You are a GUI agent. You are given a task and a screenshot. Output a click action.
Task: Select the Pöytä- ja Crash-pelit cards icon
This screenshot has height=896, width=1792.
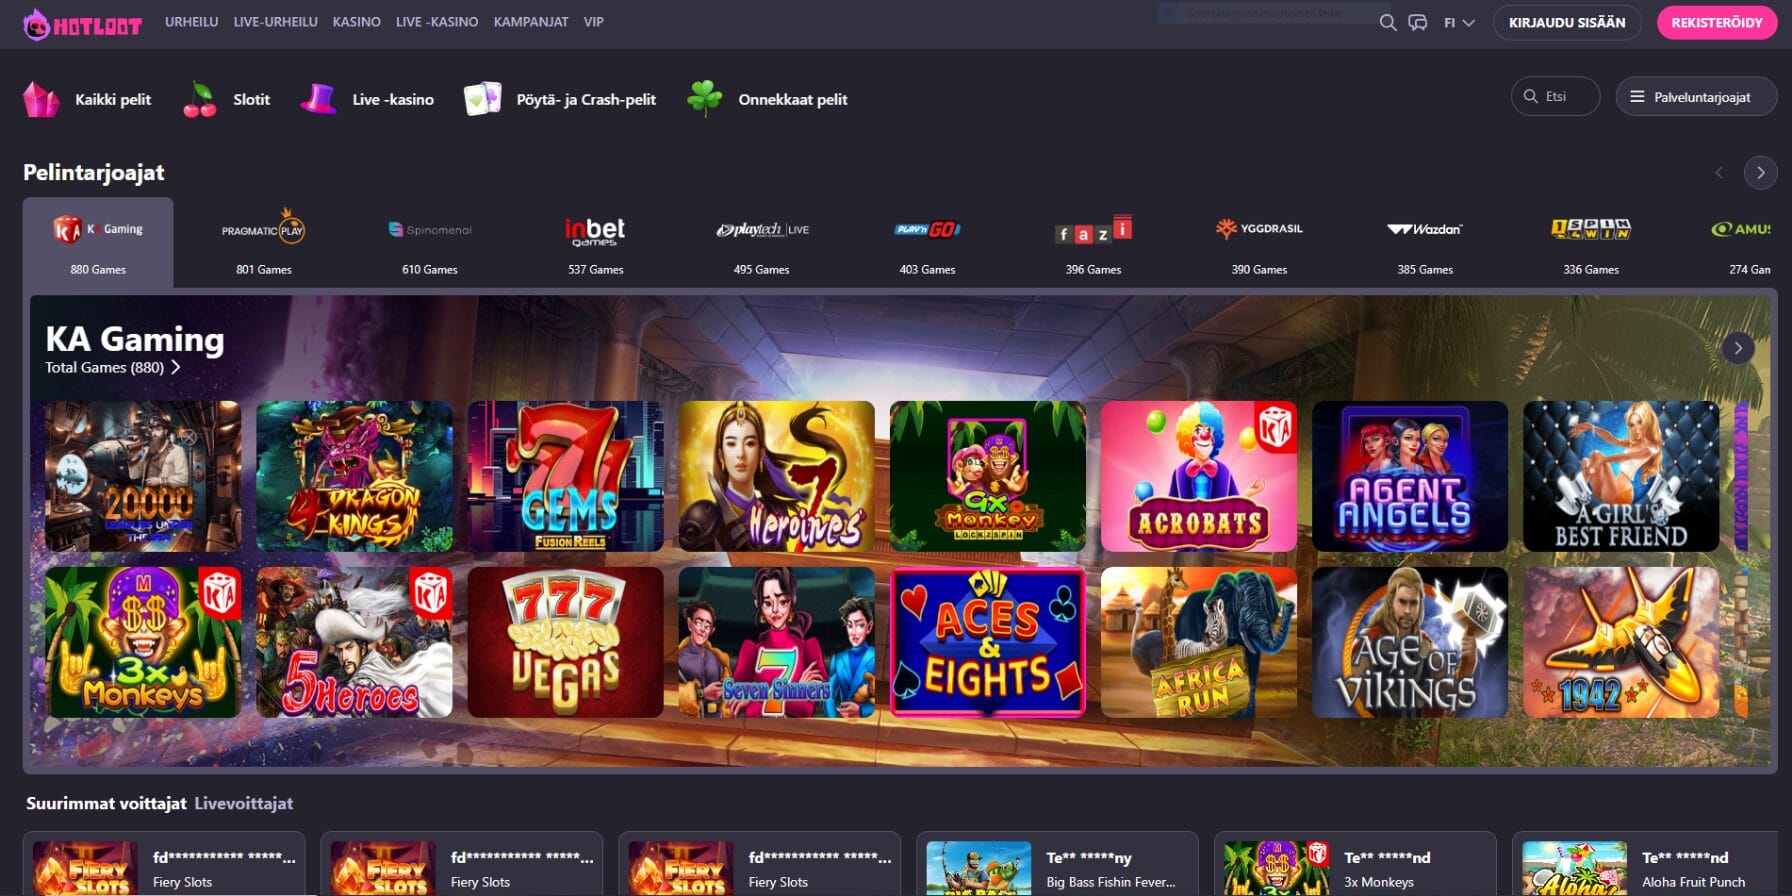482,99
